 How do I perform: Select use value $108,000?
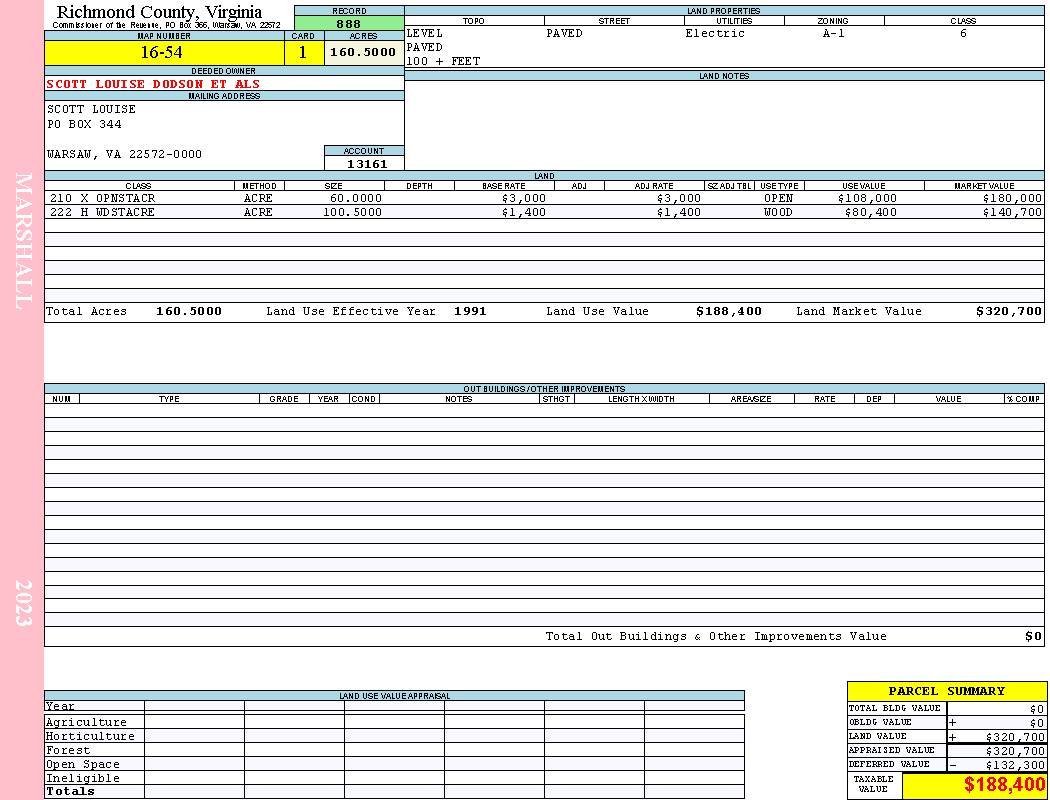pyautogui.click(x=867, y=199)
